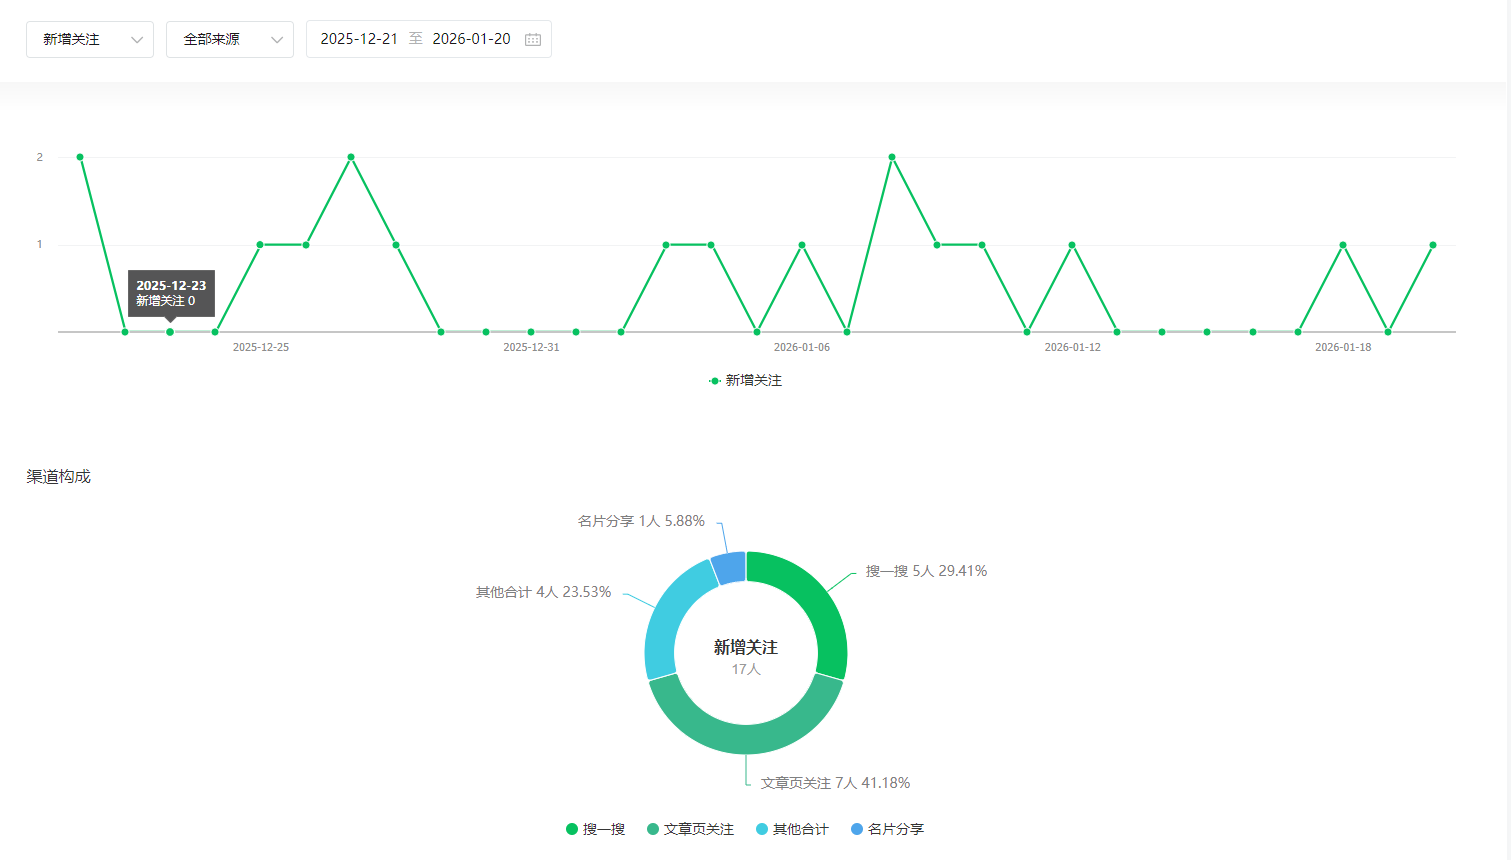Toggle 名片分享 legend entry
Image resolution: width=1511 pixels, height=860 pixels.
[x=887, y=829]
